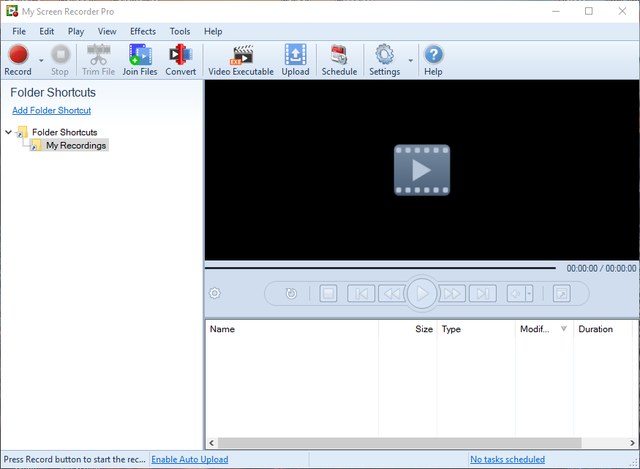Viewport: 640px width, 469px height.
Task: Open the Tools menu
Action: (180, 31)
